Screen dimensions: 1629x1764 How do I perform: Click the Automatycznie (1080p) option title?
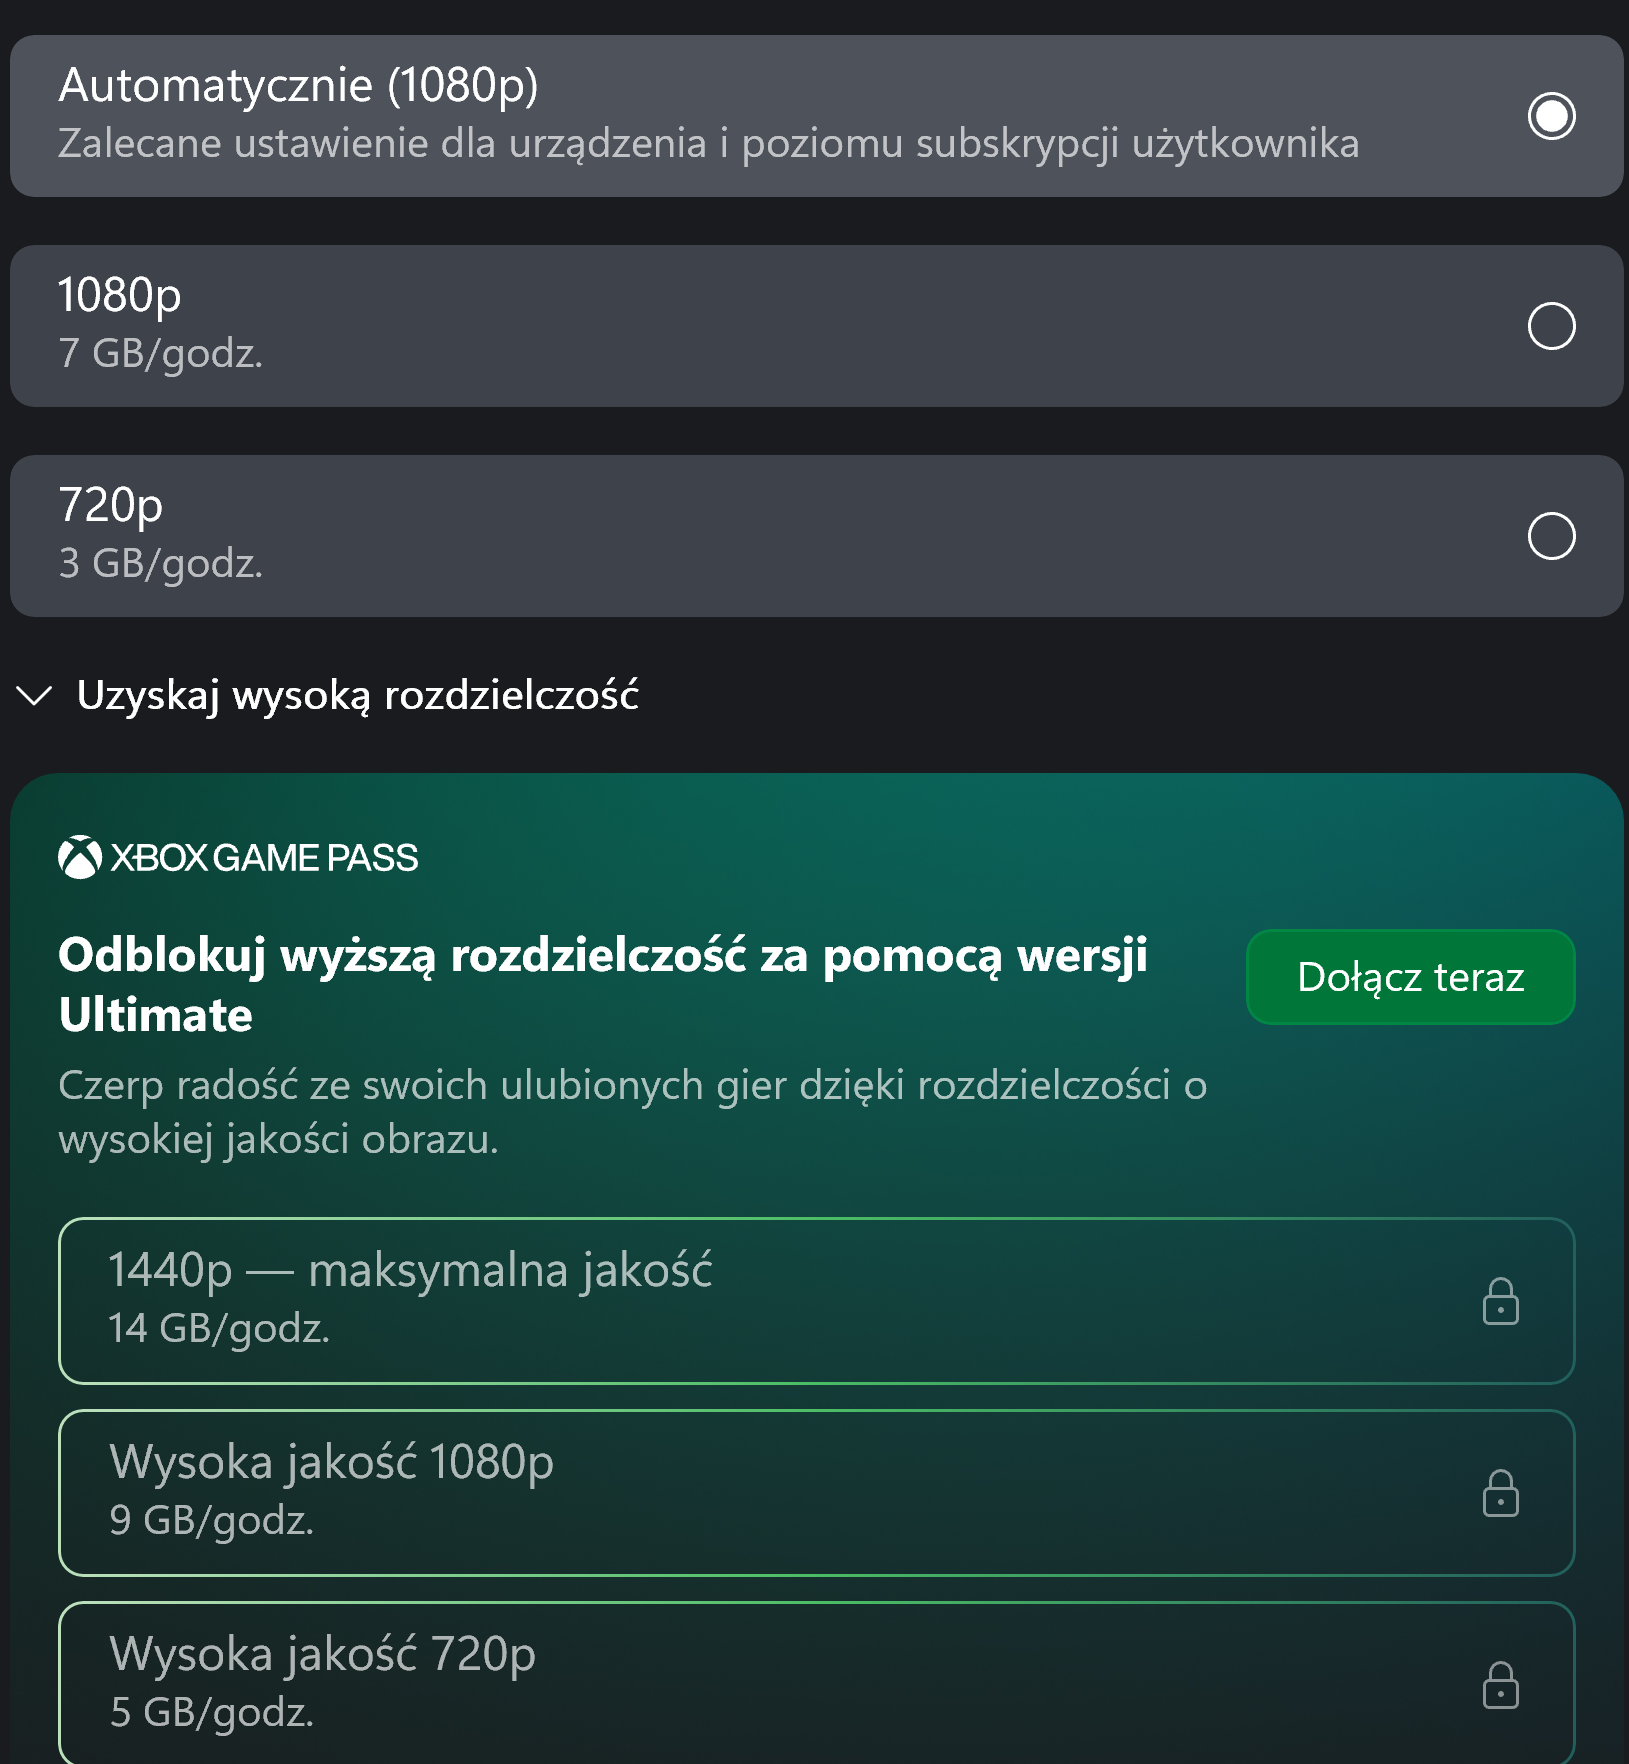click(x=298, y=86)
